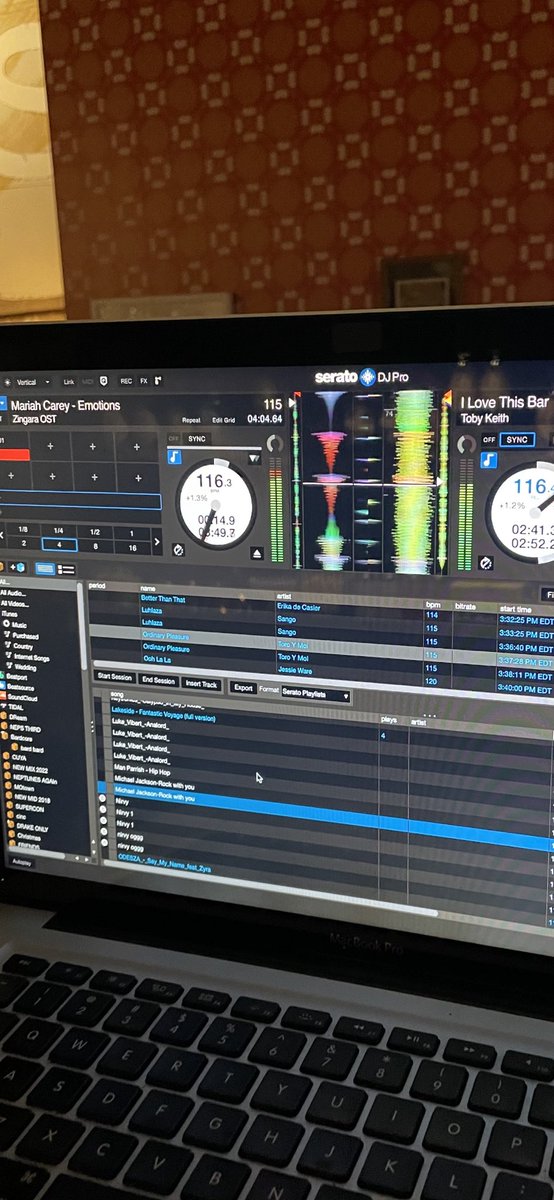
Task: Open the REC panel
Action: pyautogui.click(x=126, y=381)
